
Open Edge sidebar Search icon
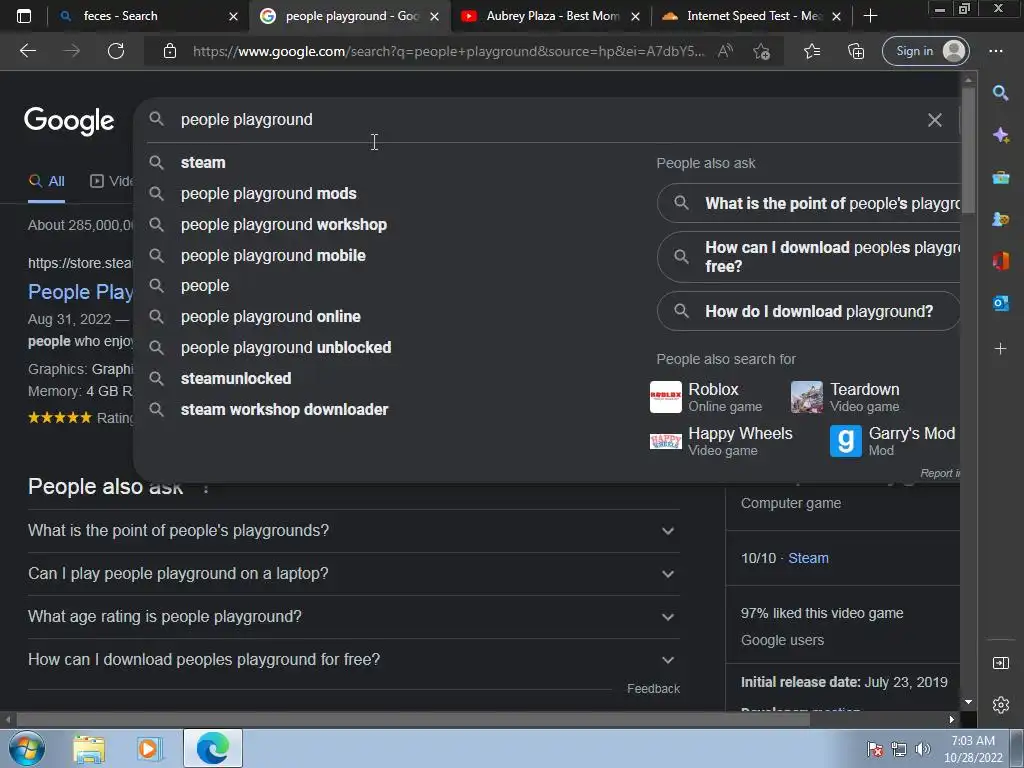1000,93
